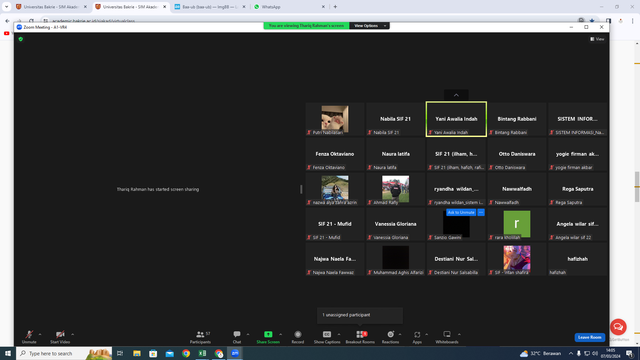
Task: Click the View layout button
Action: click(x=597, y=39)
